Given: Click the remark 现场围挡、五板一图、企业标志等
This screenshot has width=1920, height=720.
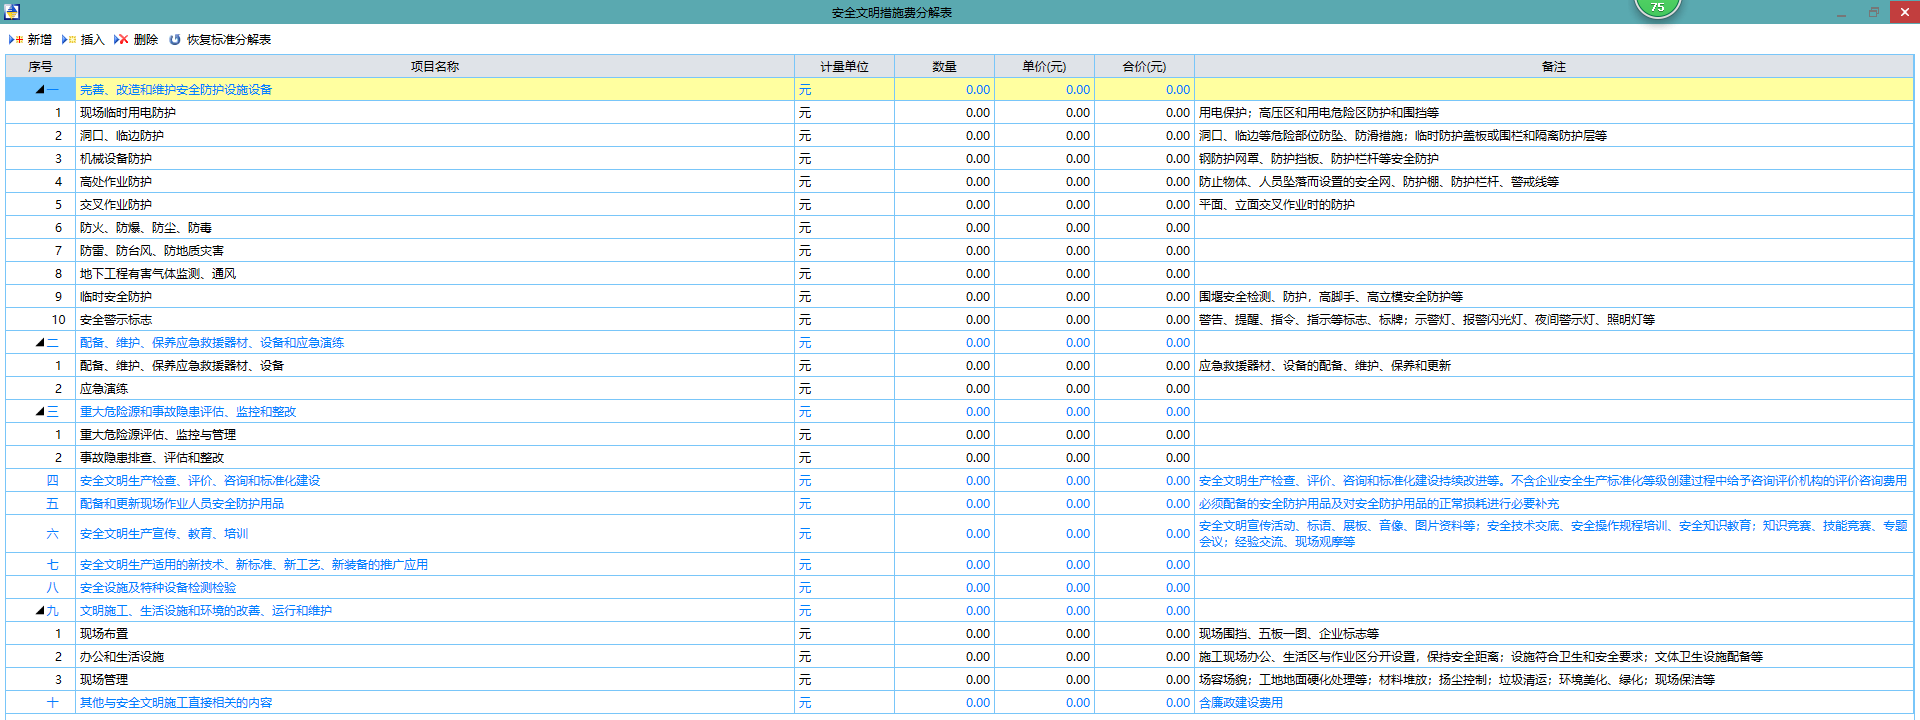Looking at the screenshot, I should 1289,633.
